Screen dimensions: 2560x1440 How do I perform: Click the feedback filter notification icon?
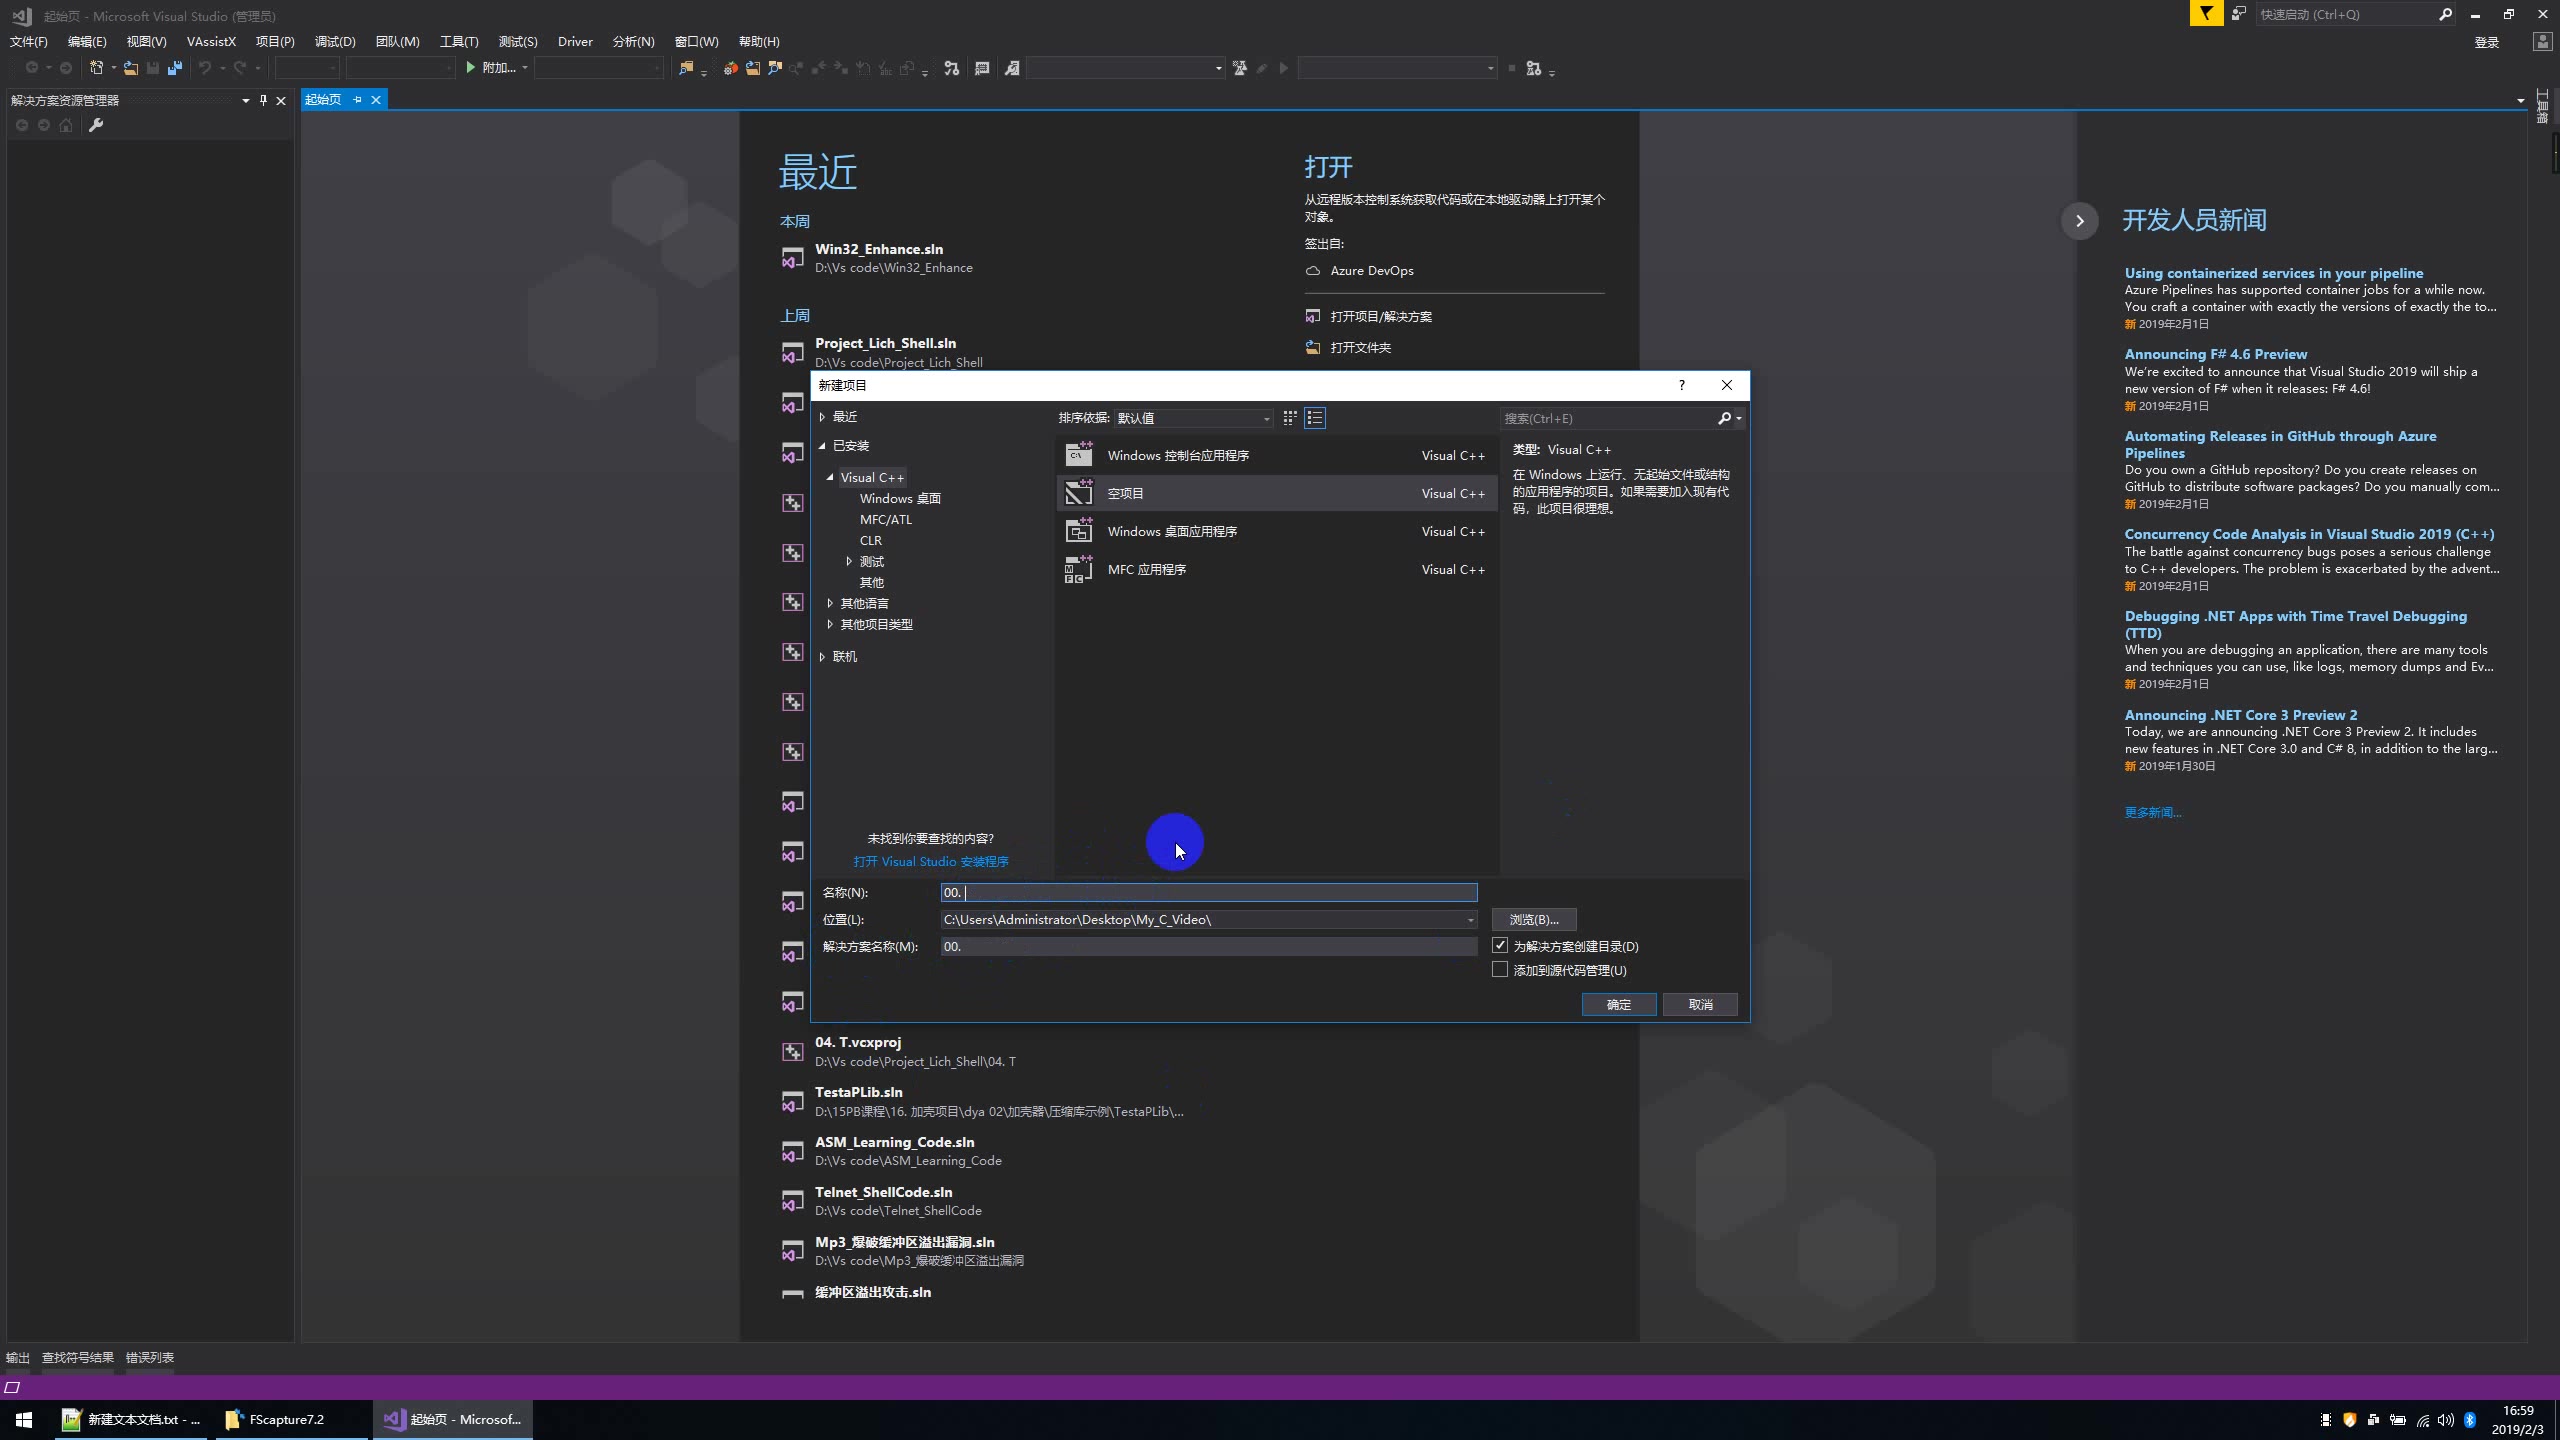pos(2206,14)
